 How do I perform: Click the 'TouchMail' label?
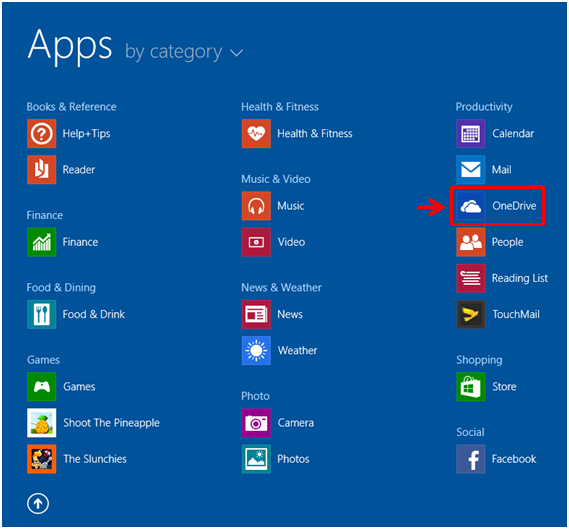[516, 314]
